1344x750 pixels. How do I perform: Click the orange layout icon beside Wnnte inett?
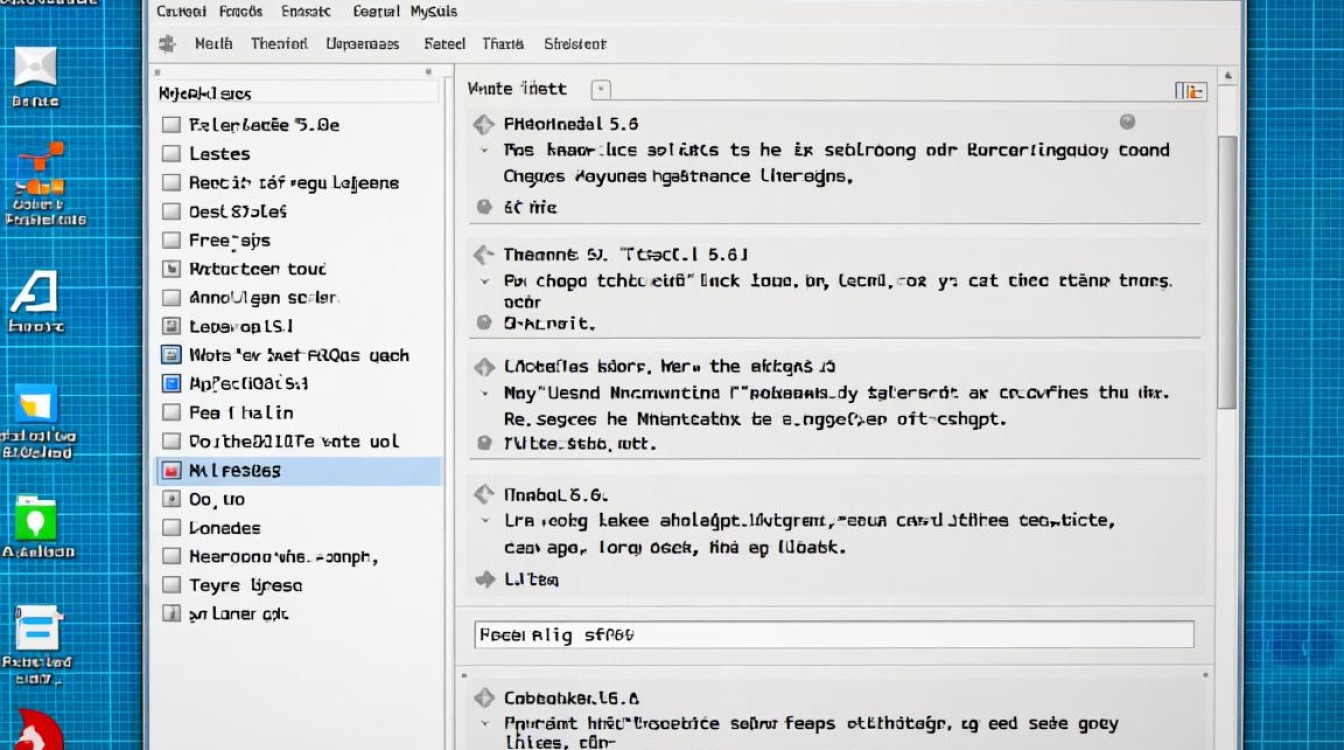point(1190,91)
